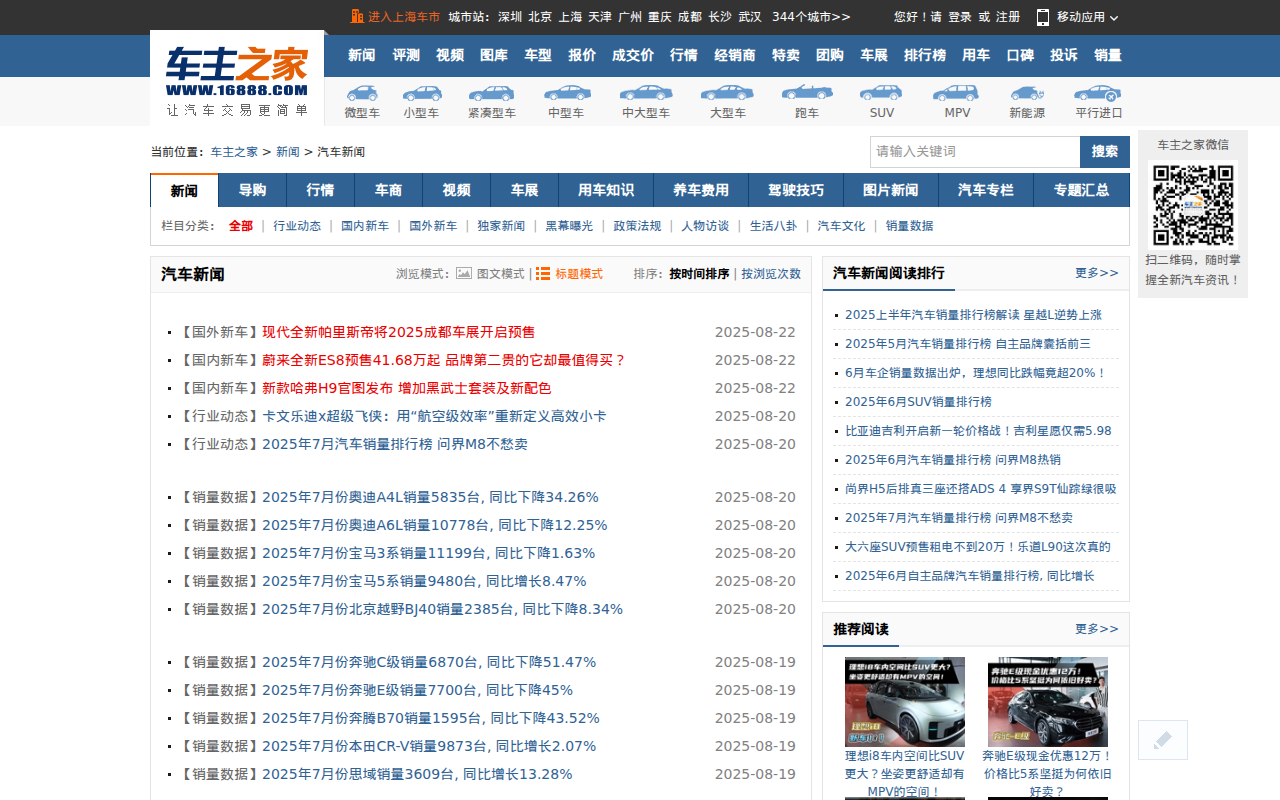Screen dimensions: 1280x800
Task: Open the 理想i8 recommended thumbnail
Action: coord(904,702)
